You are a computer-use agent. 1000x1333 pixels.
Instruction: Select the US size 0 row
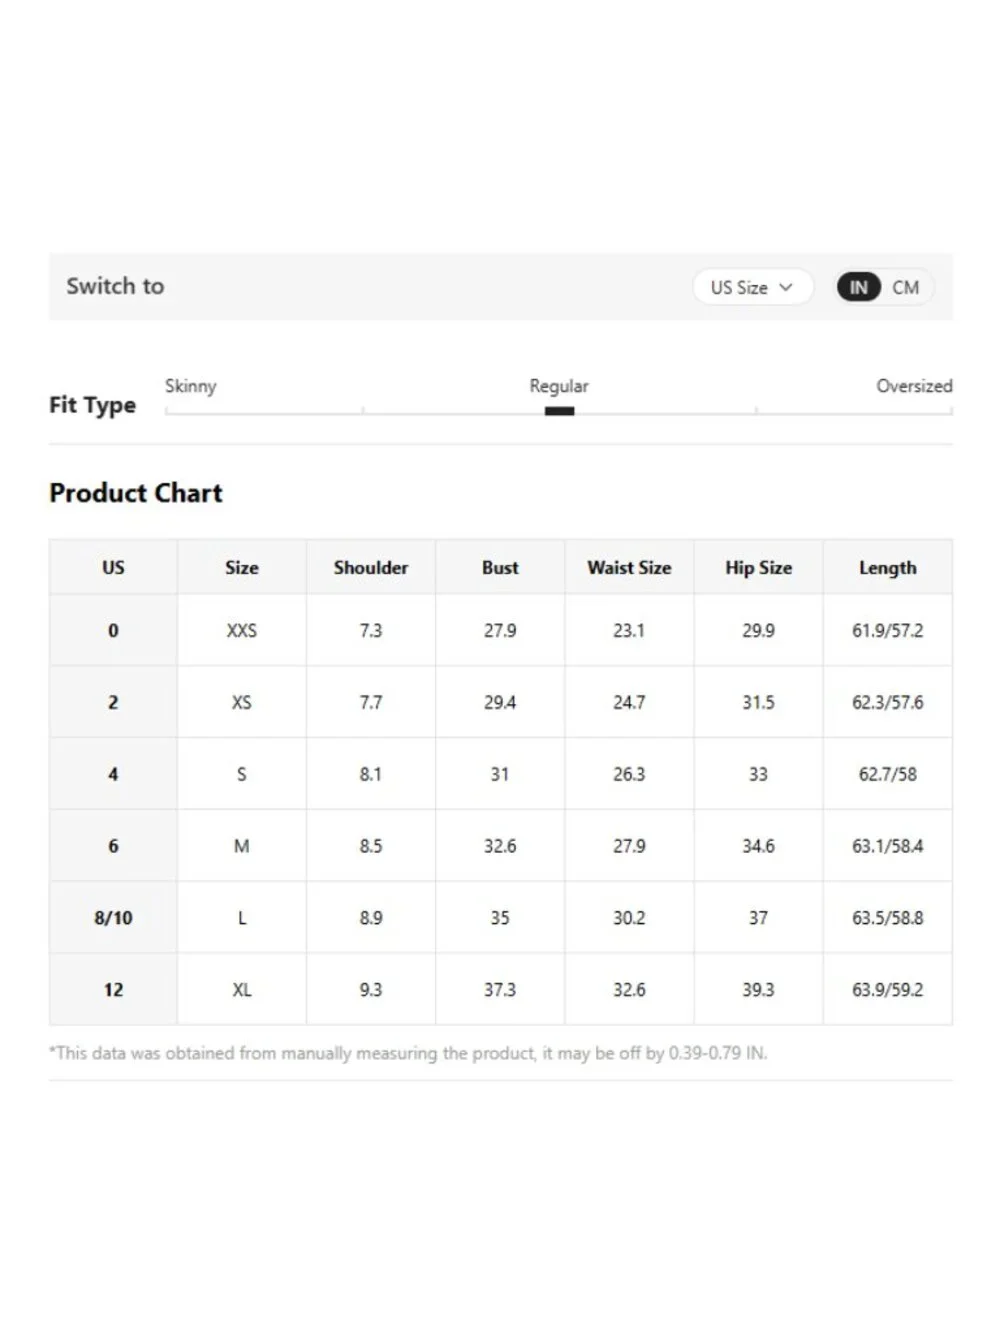pos(501,631)
